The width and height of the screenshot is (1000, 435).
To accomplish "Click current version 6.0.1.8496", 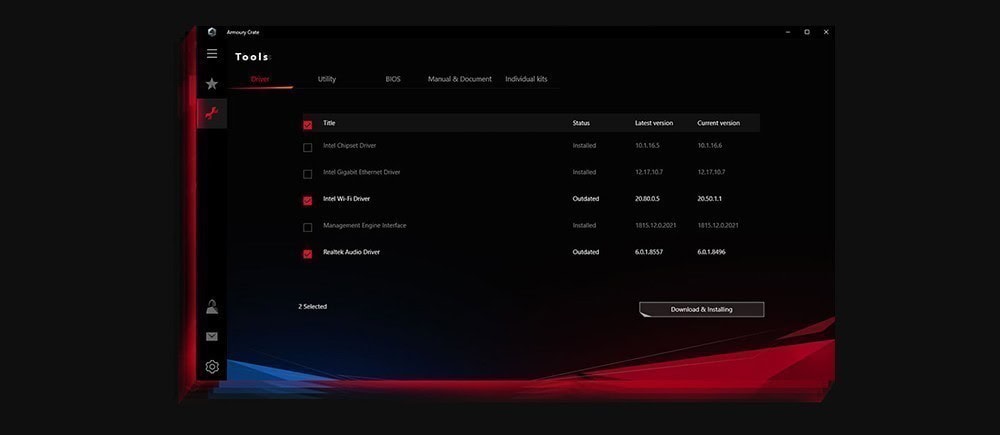I will click(711, 252).
